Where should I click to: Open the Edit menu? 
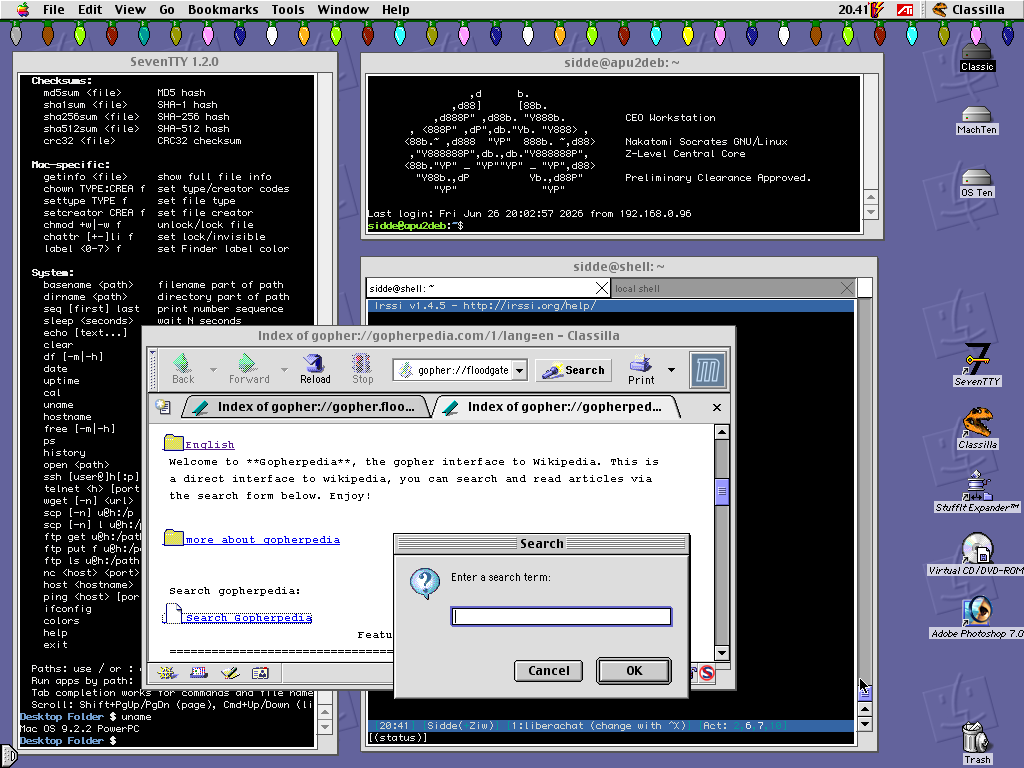[x=90, y=9]
